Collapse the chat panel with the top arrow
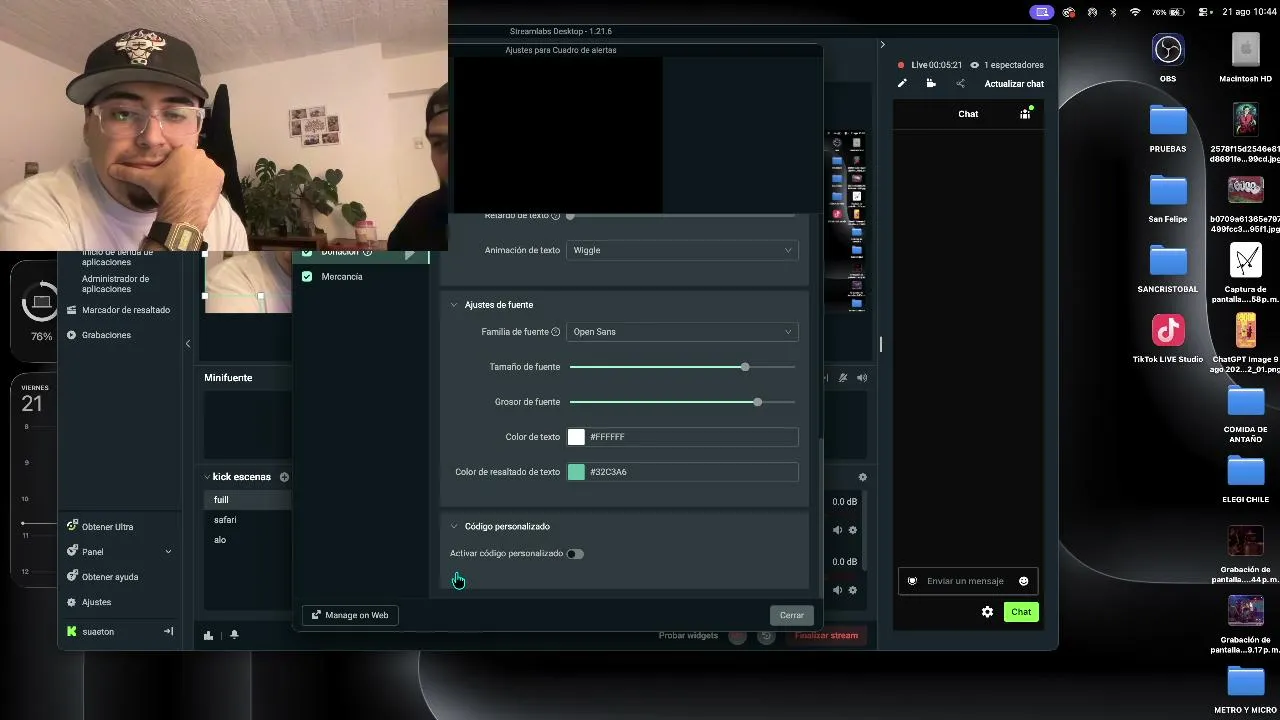The height and width of the screenshot is (720, 1280). (882, 45)
